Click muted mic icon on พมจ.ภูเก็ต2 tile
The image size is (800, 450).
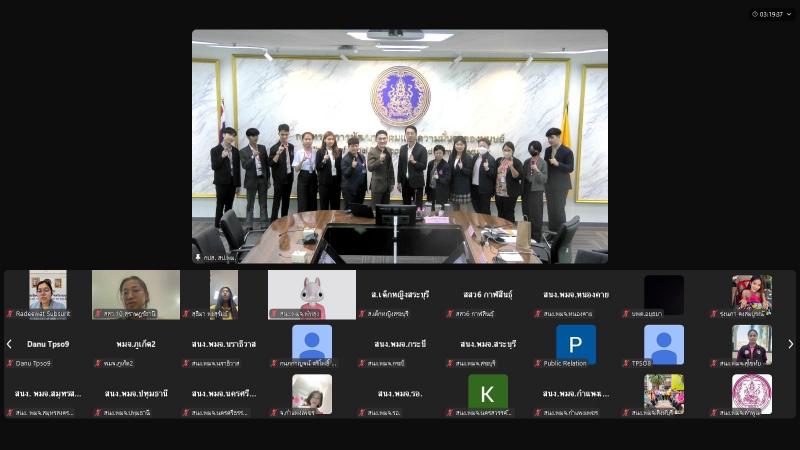98,363
